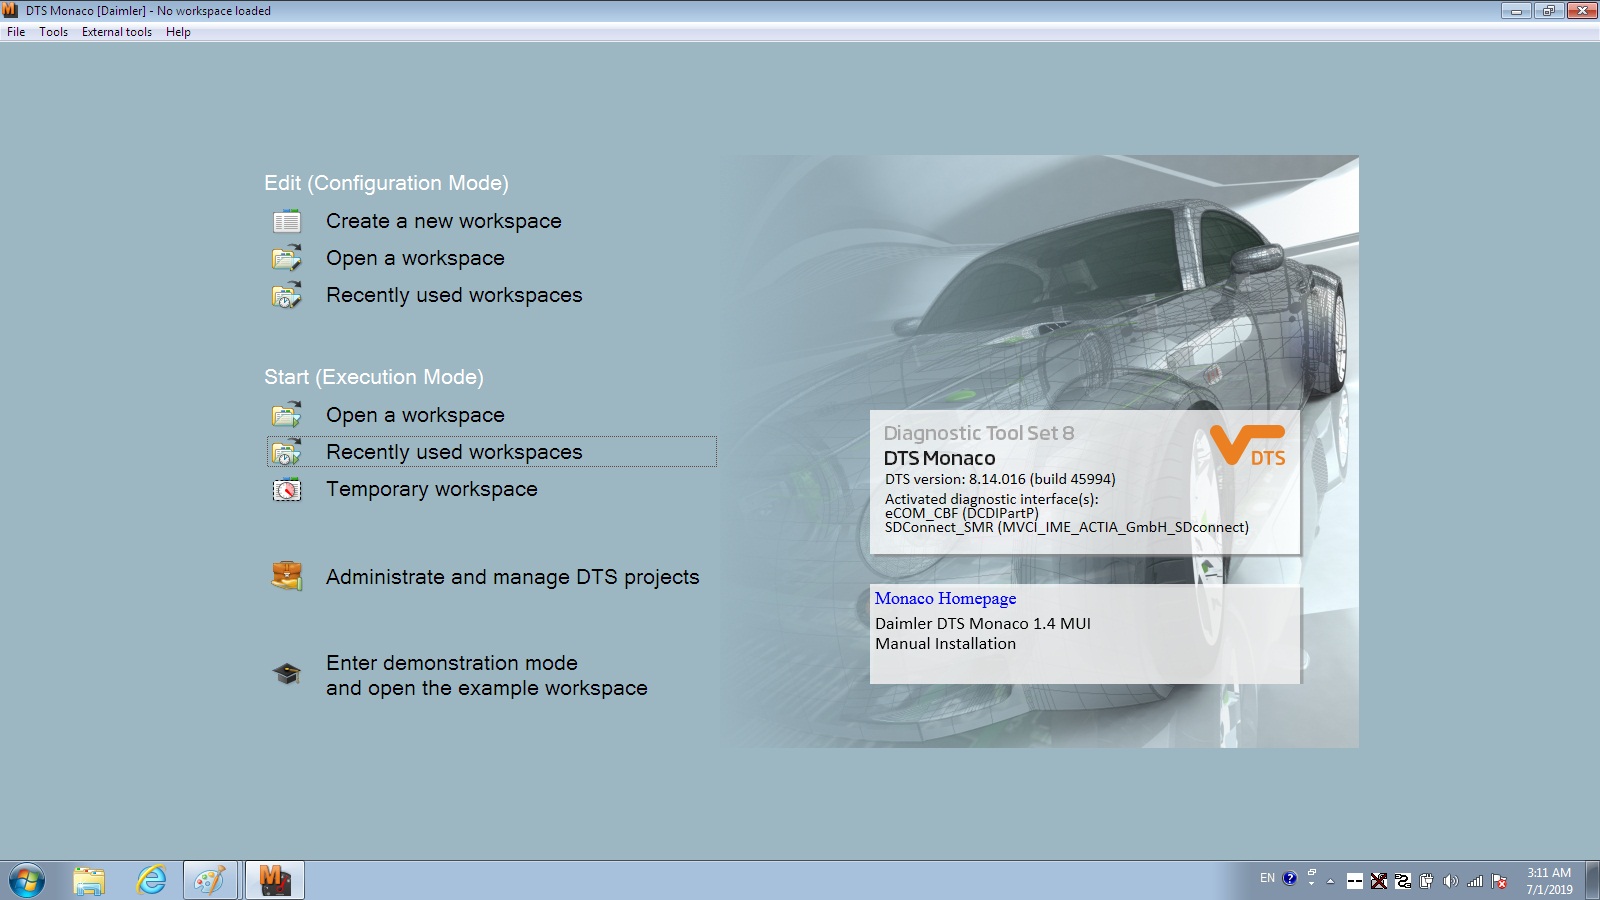Click the cable connection tray icon
Viewport: 1600px width, 900px height.
[1403, 881]
